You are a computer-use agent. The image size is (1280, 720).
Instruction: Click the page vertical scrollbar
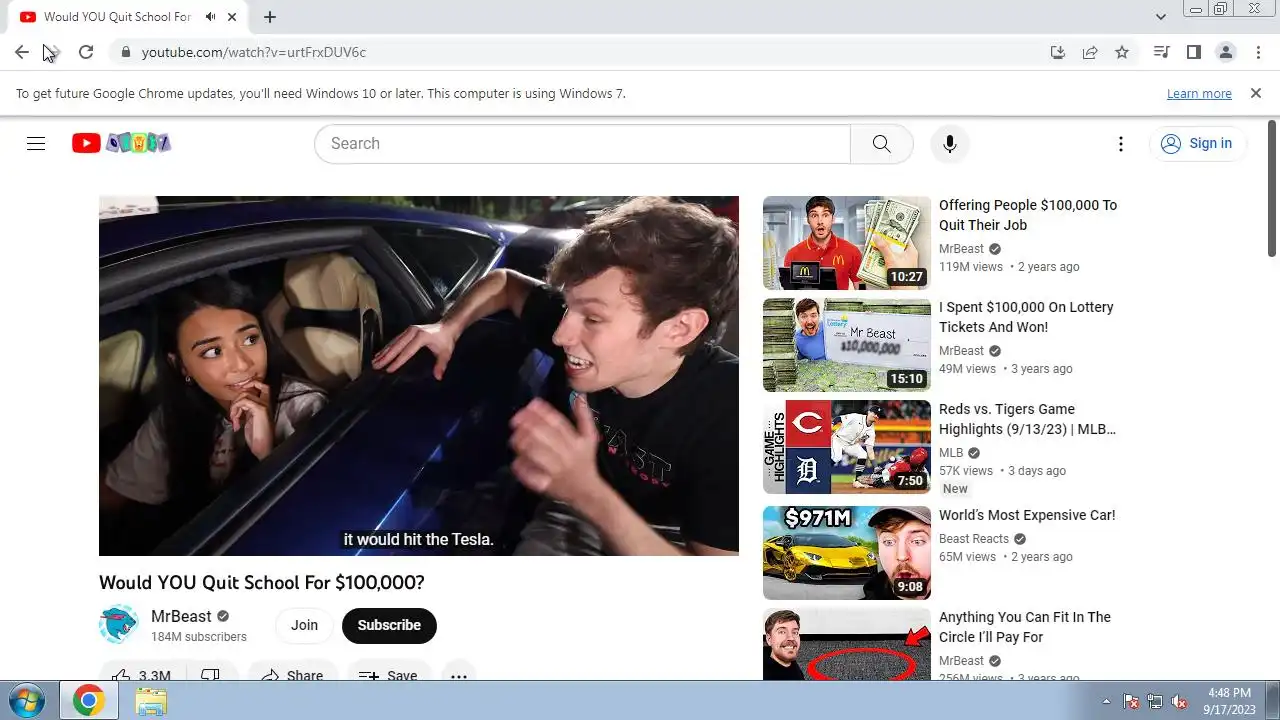(x=1272, y=190)
